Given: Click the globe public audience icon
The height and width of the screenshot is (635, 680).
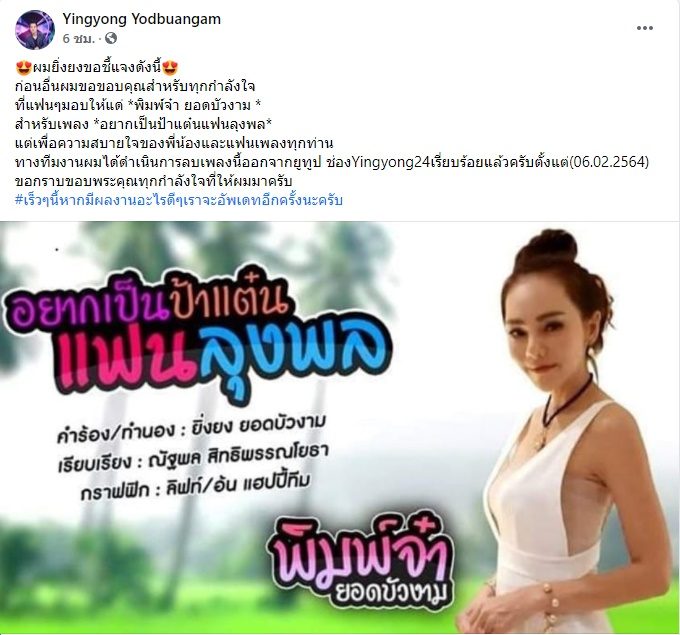Looking at the screenshot, I should pos(111,38).
